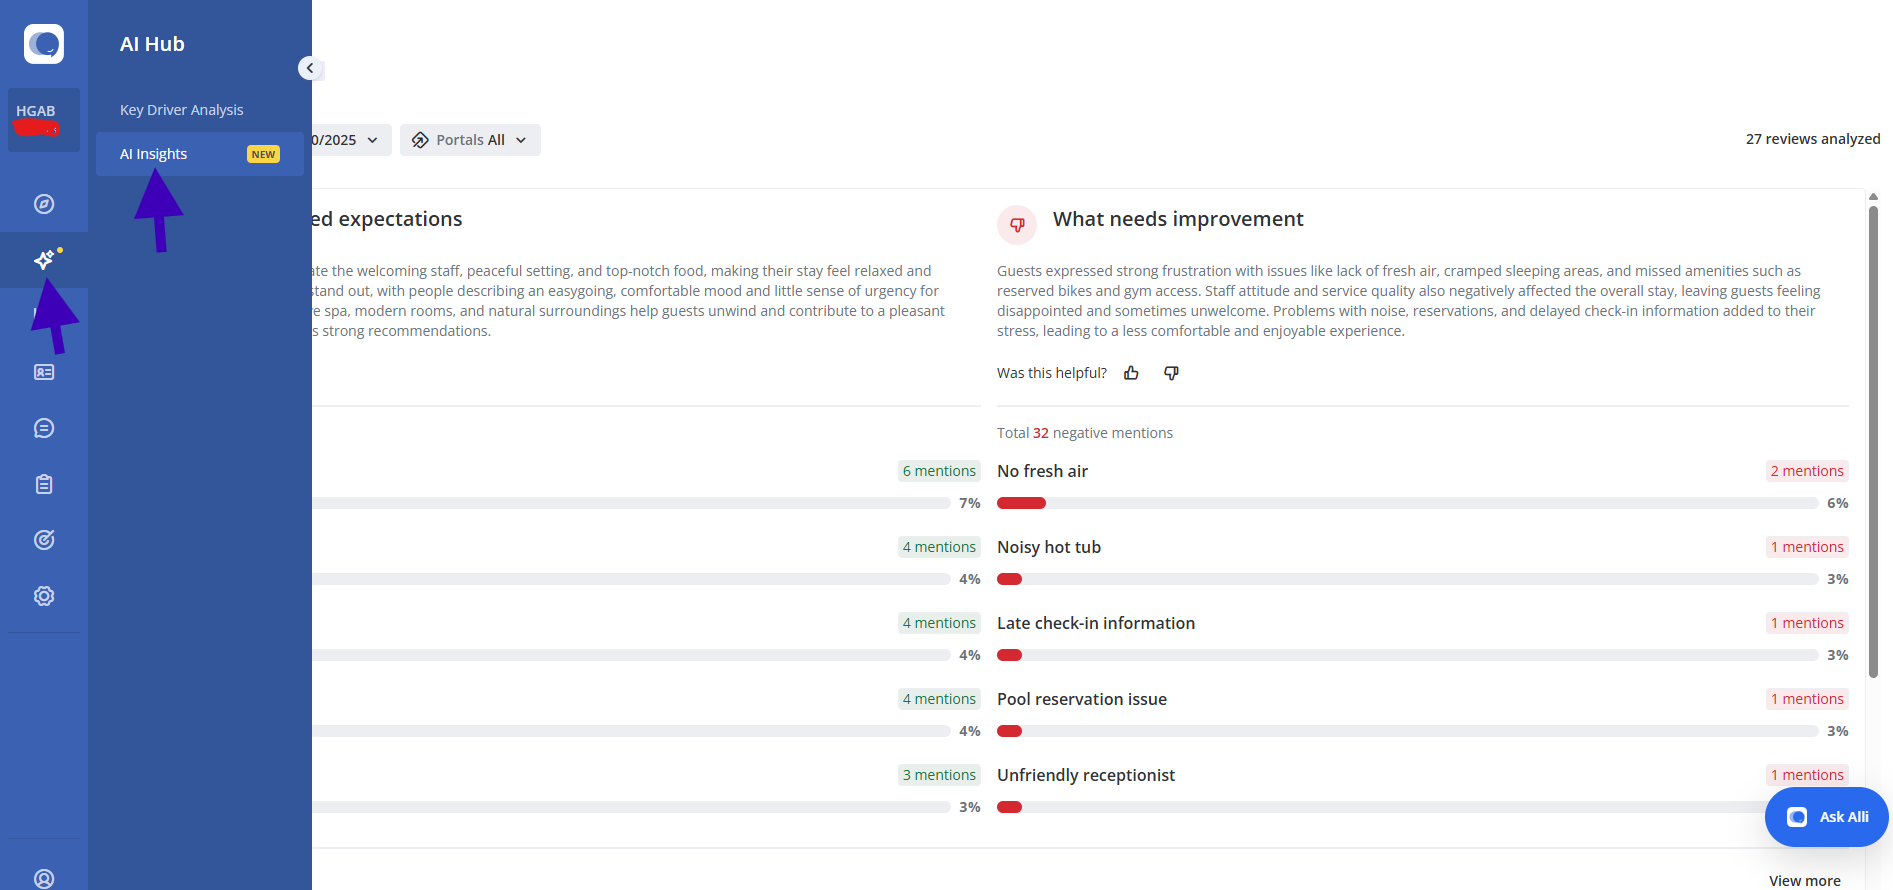
Task: Collapse the AI Hub side panel
Action: pos(310,68)
